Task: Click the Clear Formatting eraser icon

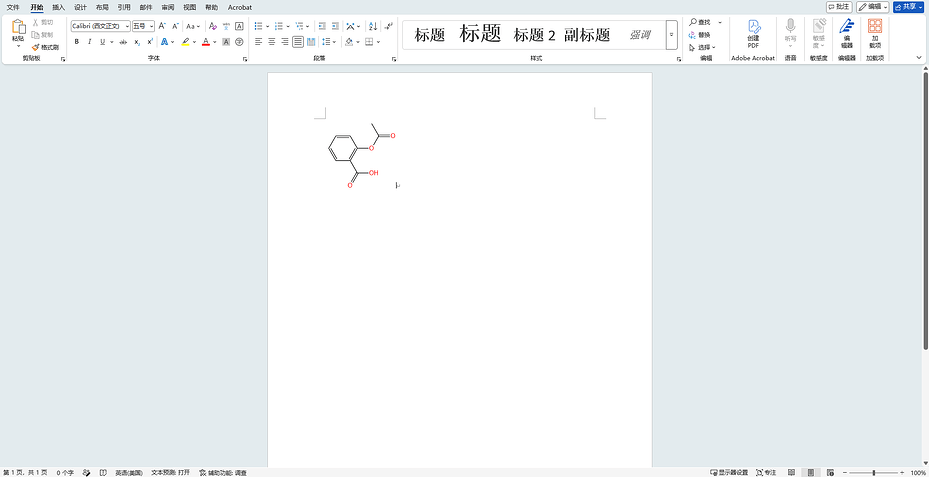Action: click(x=213, y=26)
